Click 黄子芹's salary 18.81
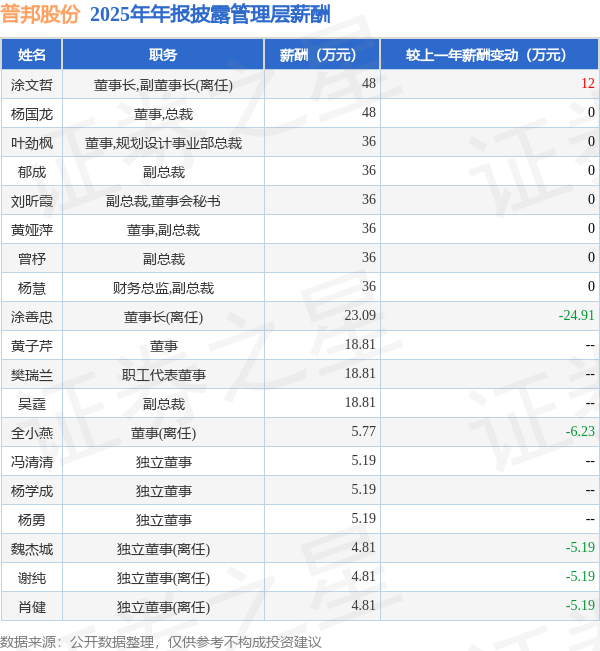The image size is (600, 651). (360, 344)
